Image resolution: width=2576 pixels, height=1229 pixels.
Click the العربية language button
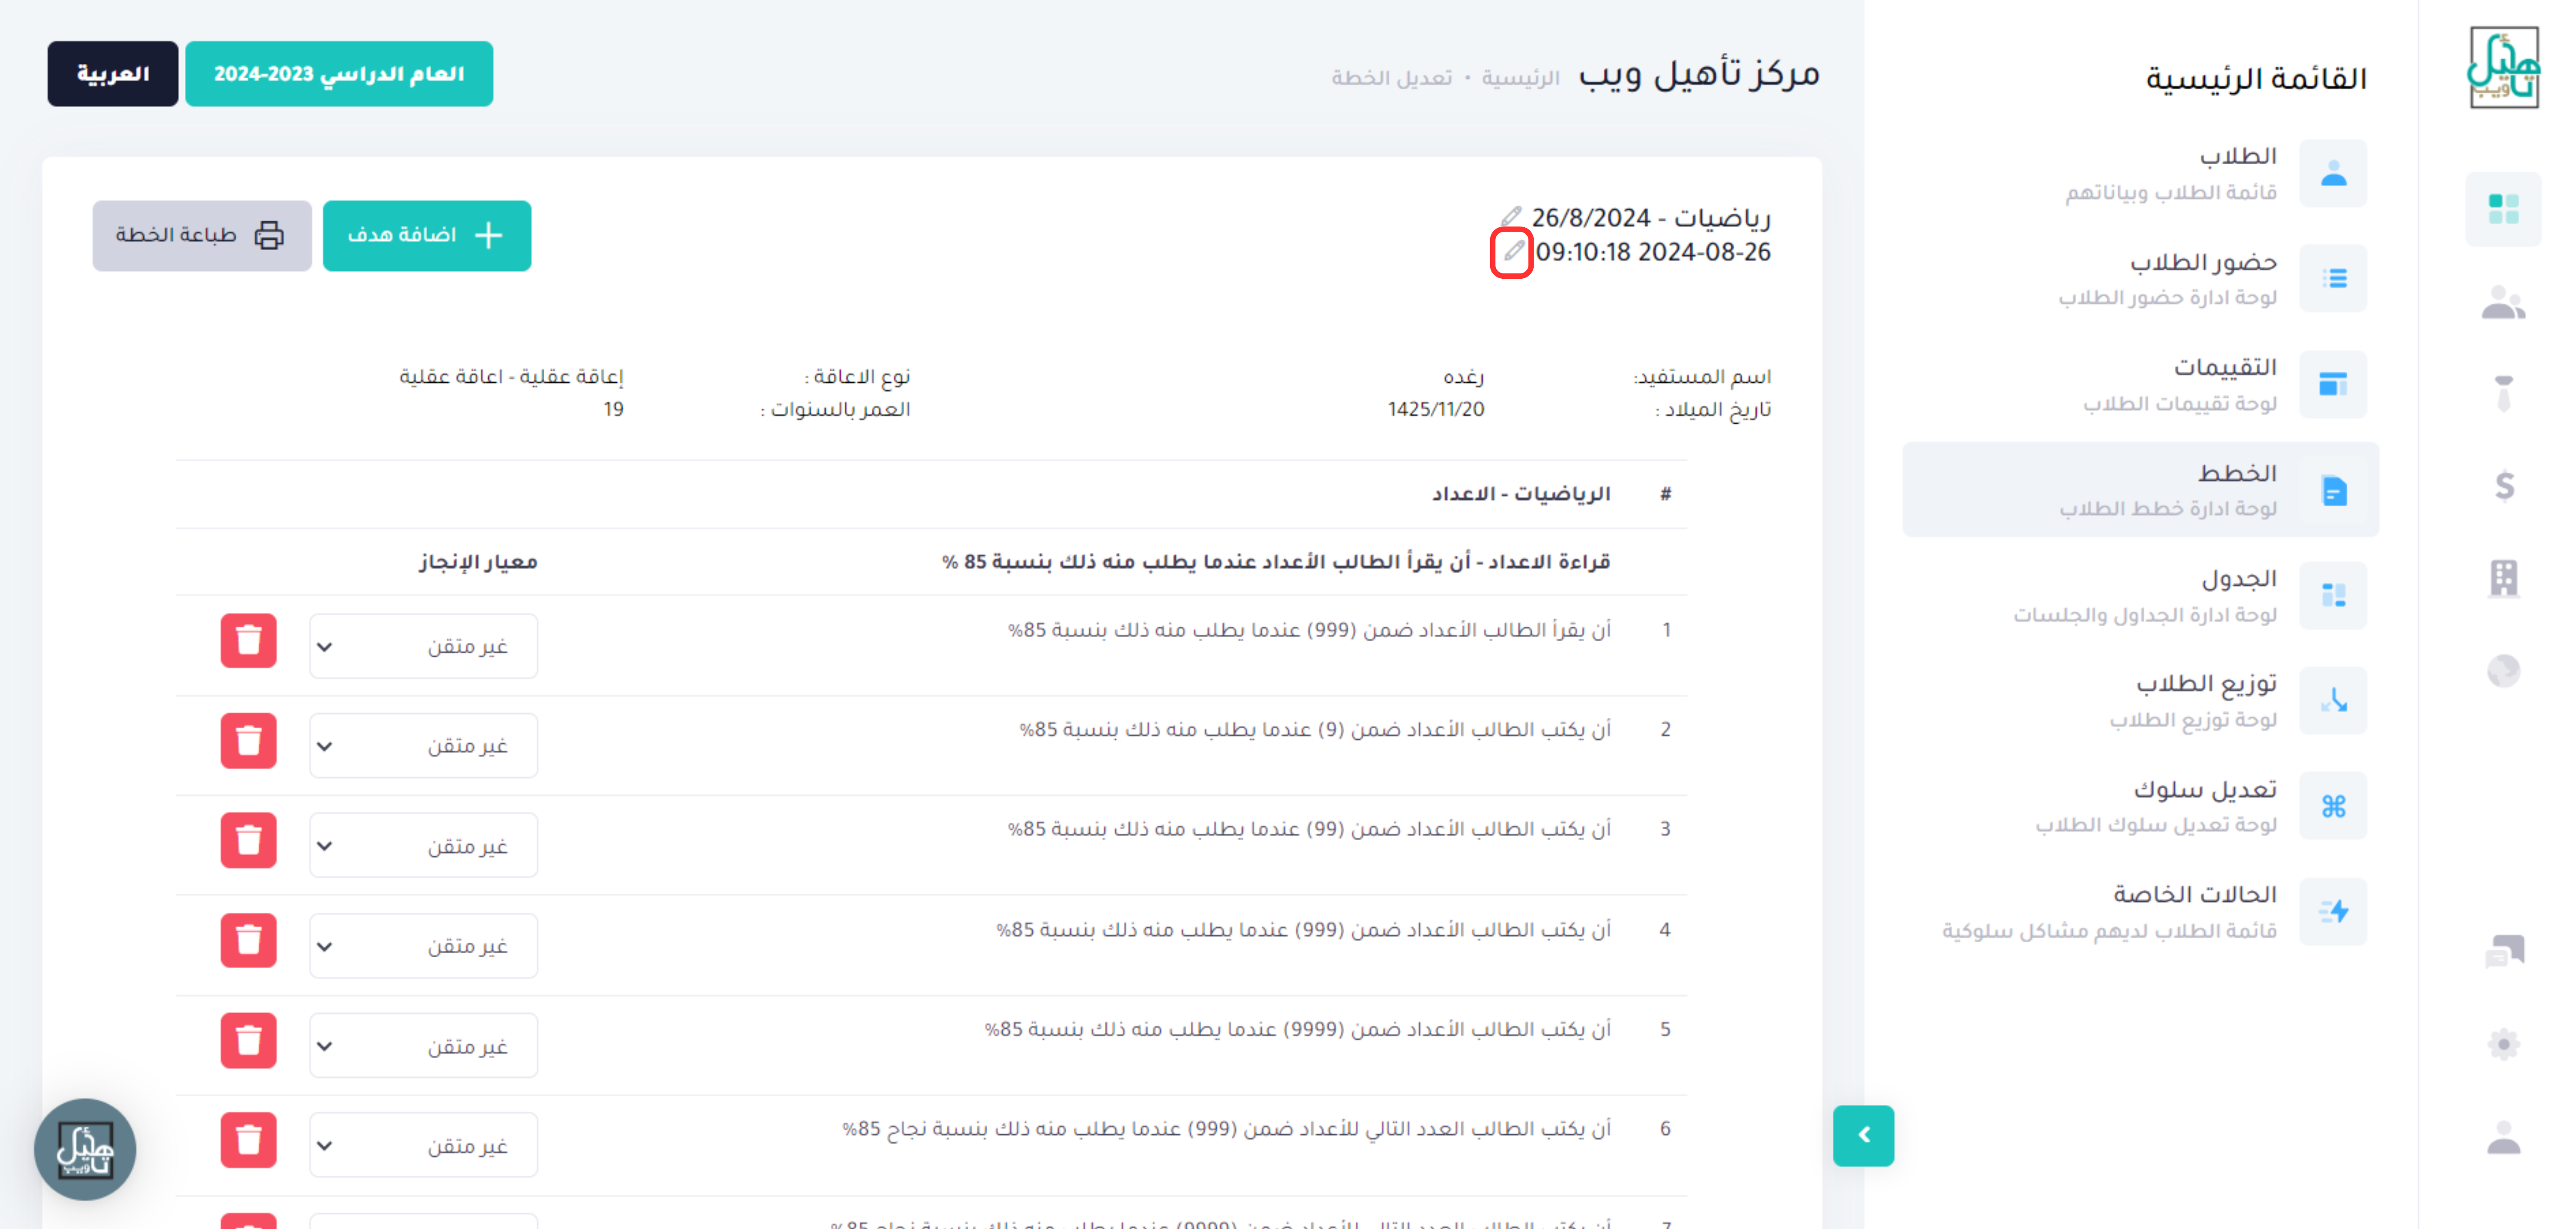pyautogui.click(x=113, y=73)
